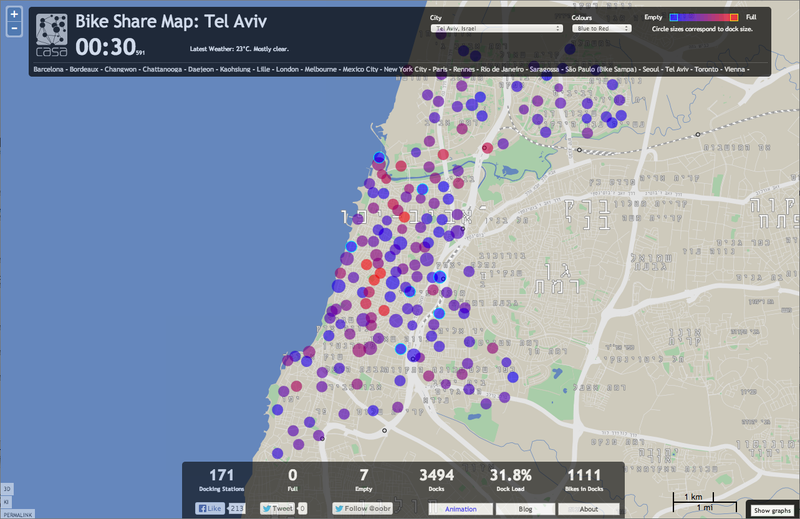Open the Lille city link
800x519 pixels.
pos(263,69)
